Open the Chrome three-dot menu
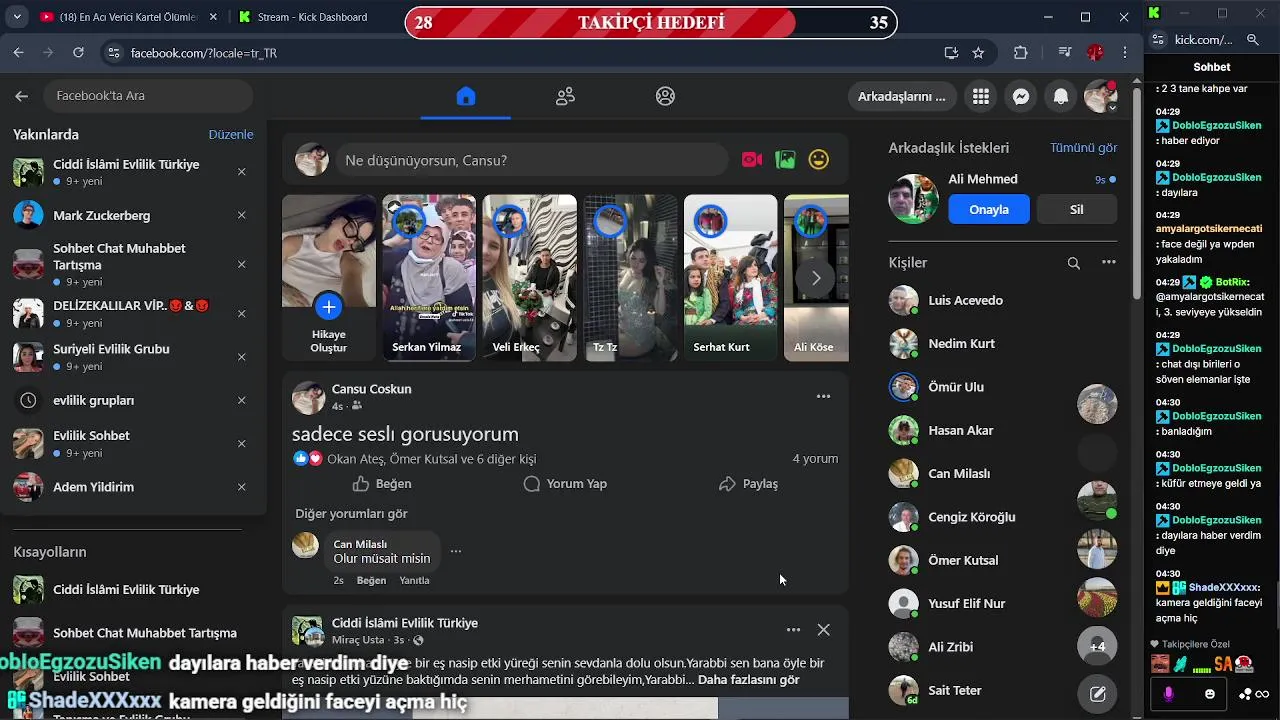The width and height of the screenshot is (1280, 720). 1124,53
